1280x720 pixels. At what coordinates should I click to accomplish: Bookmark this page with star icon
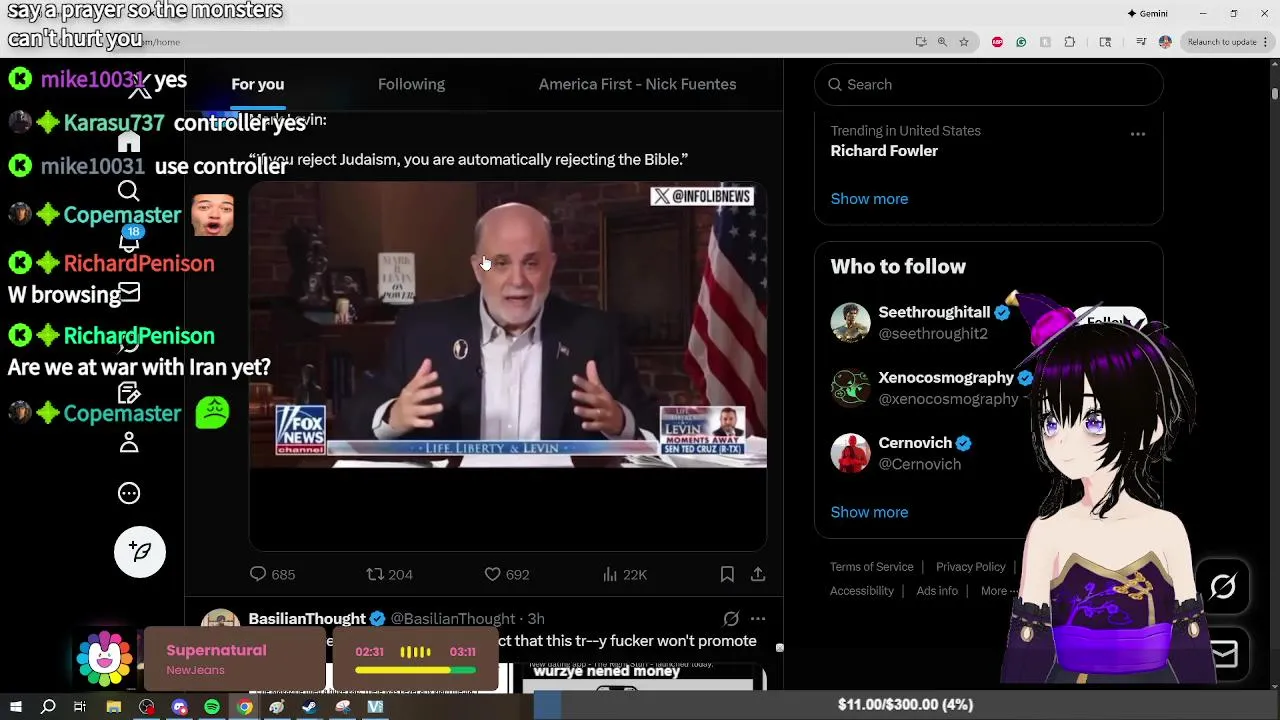[x=964, y=42]
